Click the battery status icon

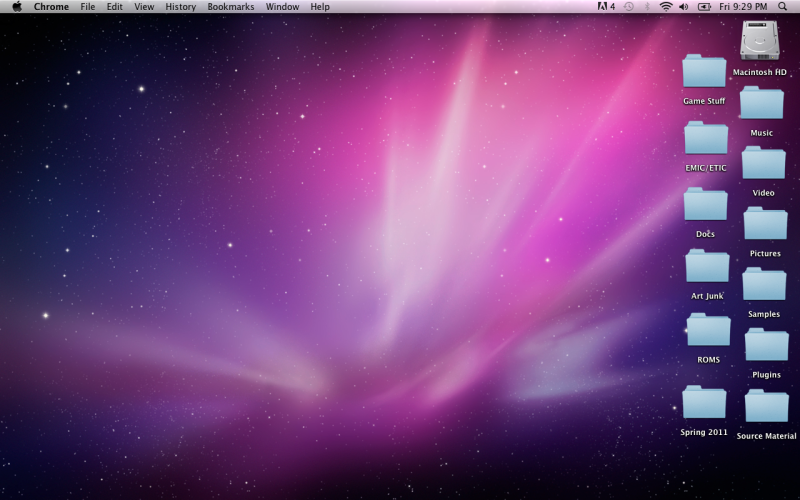click(704, 7)
